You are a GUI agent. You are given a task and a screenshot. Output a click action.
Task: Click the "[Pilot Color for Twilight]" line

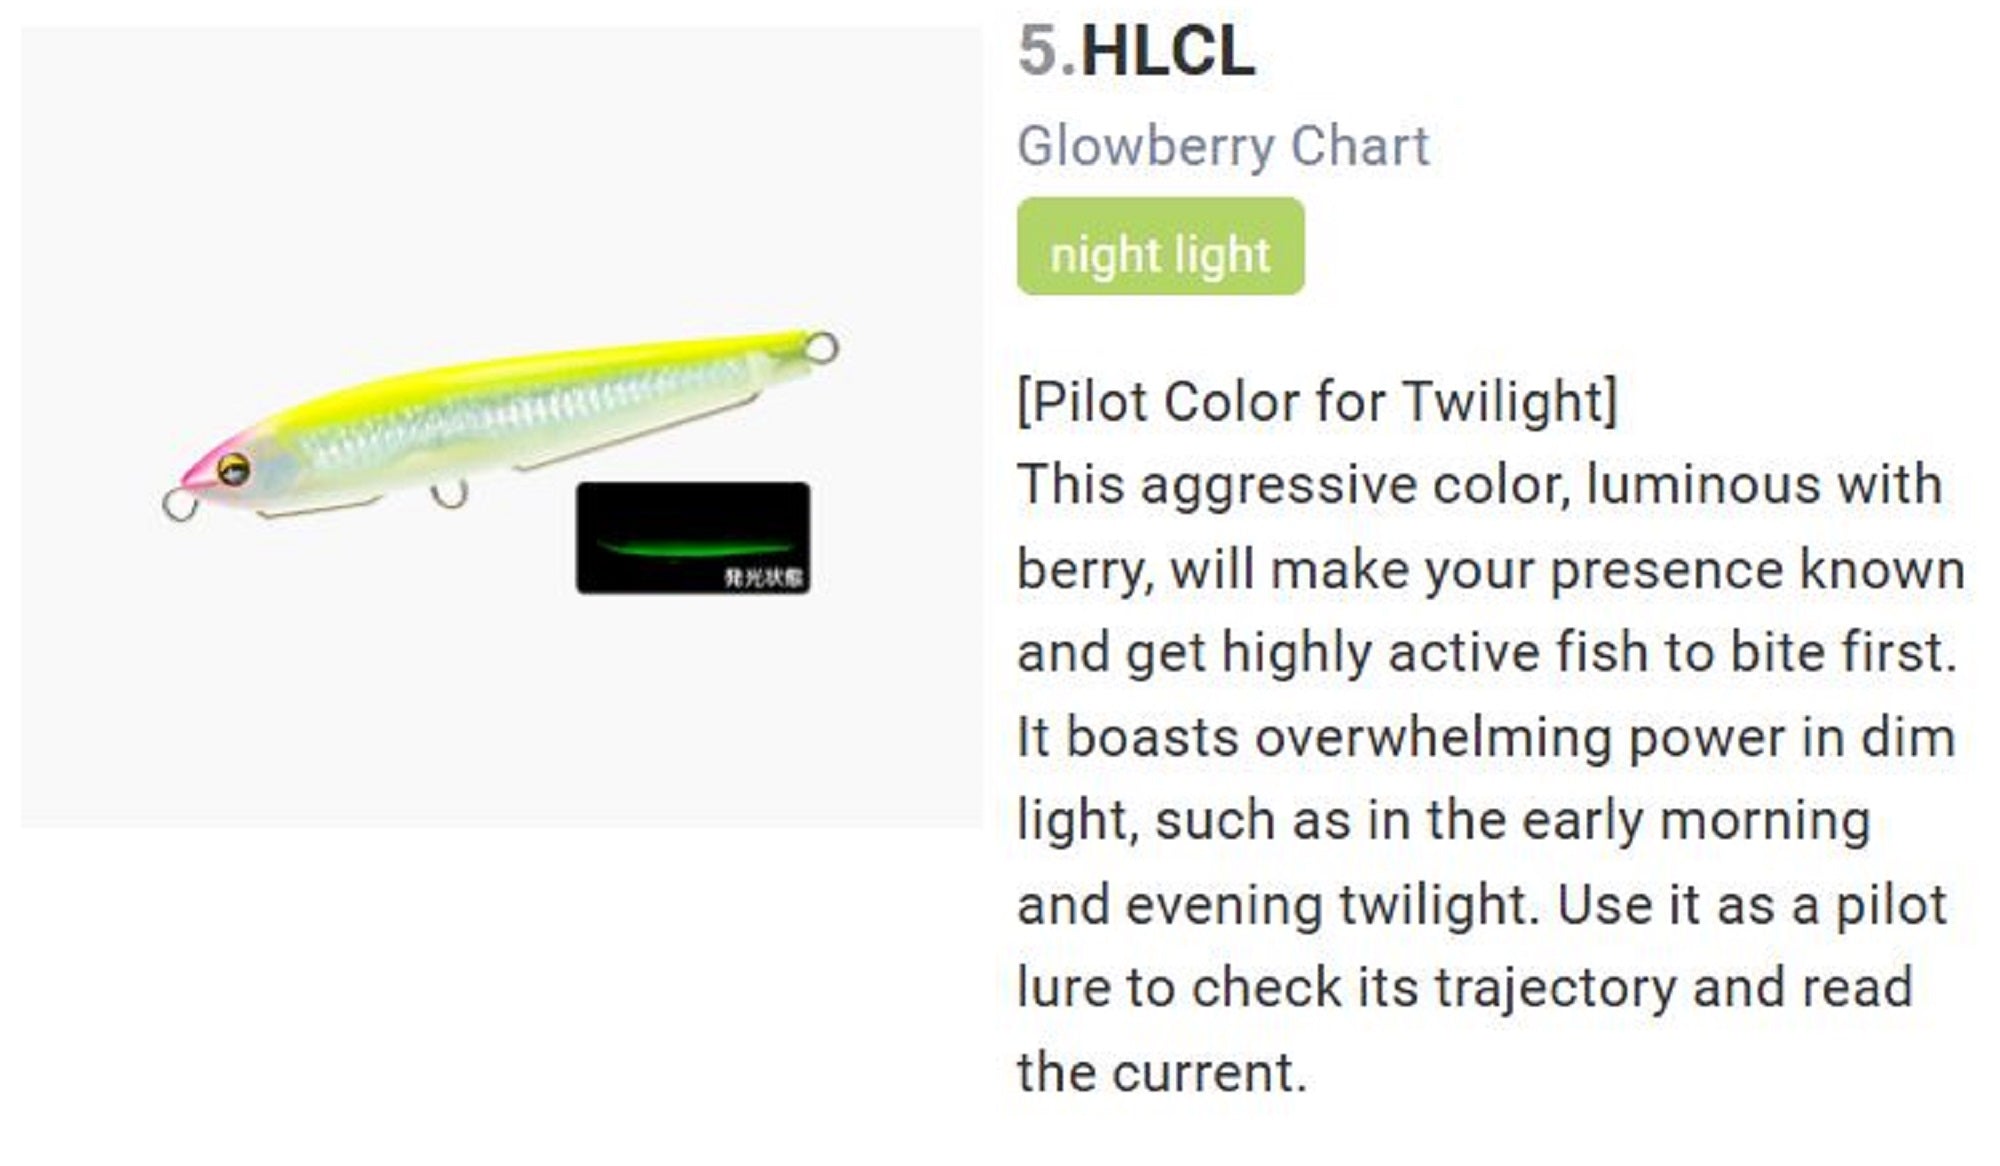click(1316, 402)
